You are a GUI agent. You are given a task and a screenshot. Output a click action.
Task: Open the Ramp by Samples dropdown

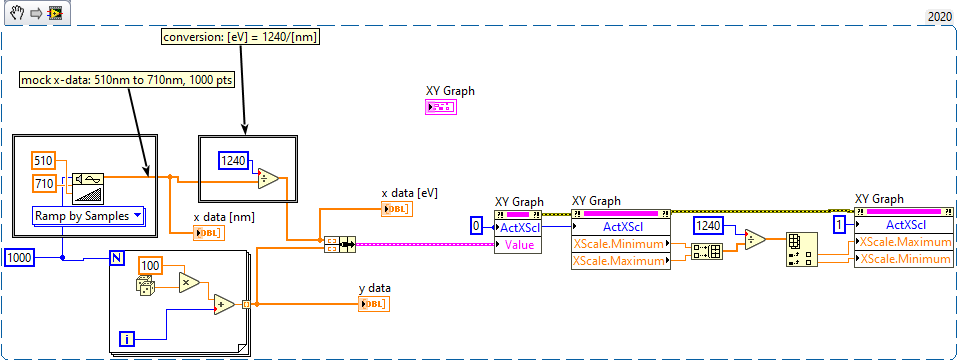pos(89,216)
